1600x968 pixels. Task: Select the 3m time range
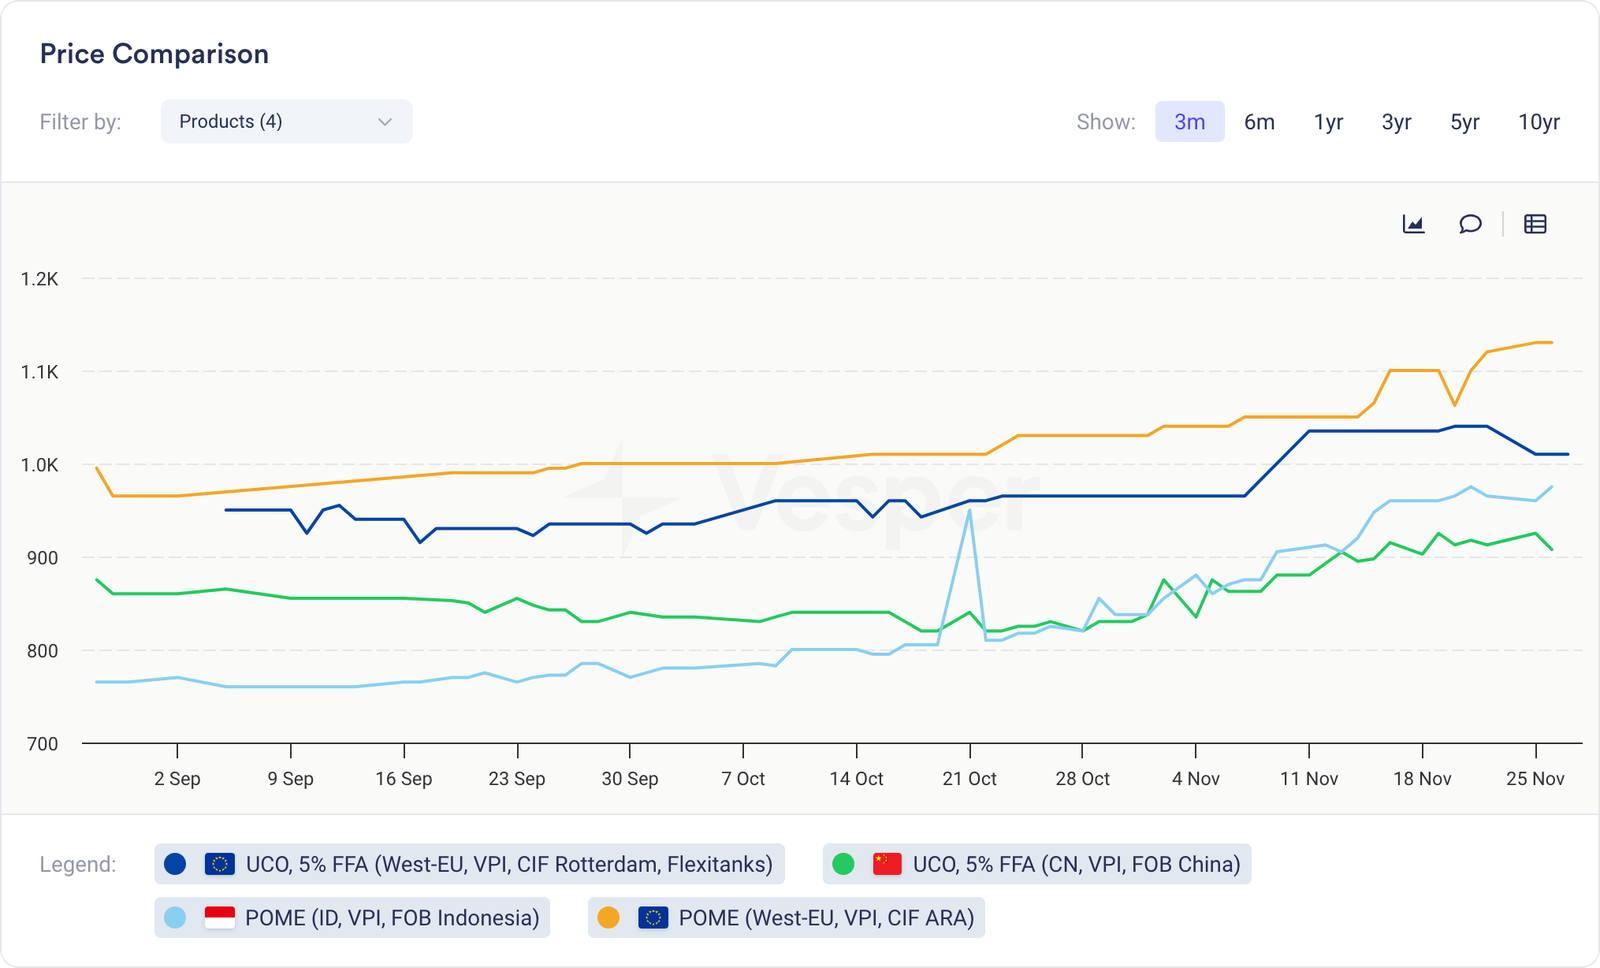(1189, 122)
